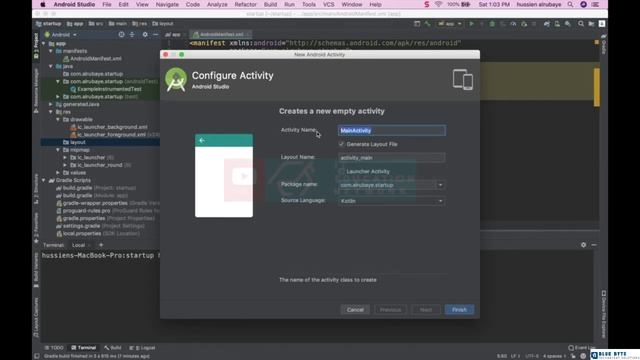Expand the generatedJava folder
This screenshot has height=360, width=640.
51,104
